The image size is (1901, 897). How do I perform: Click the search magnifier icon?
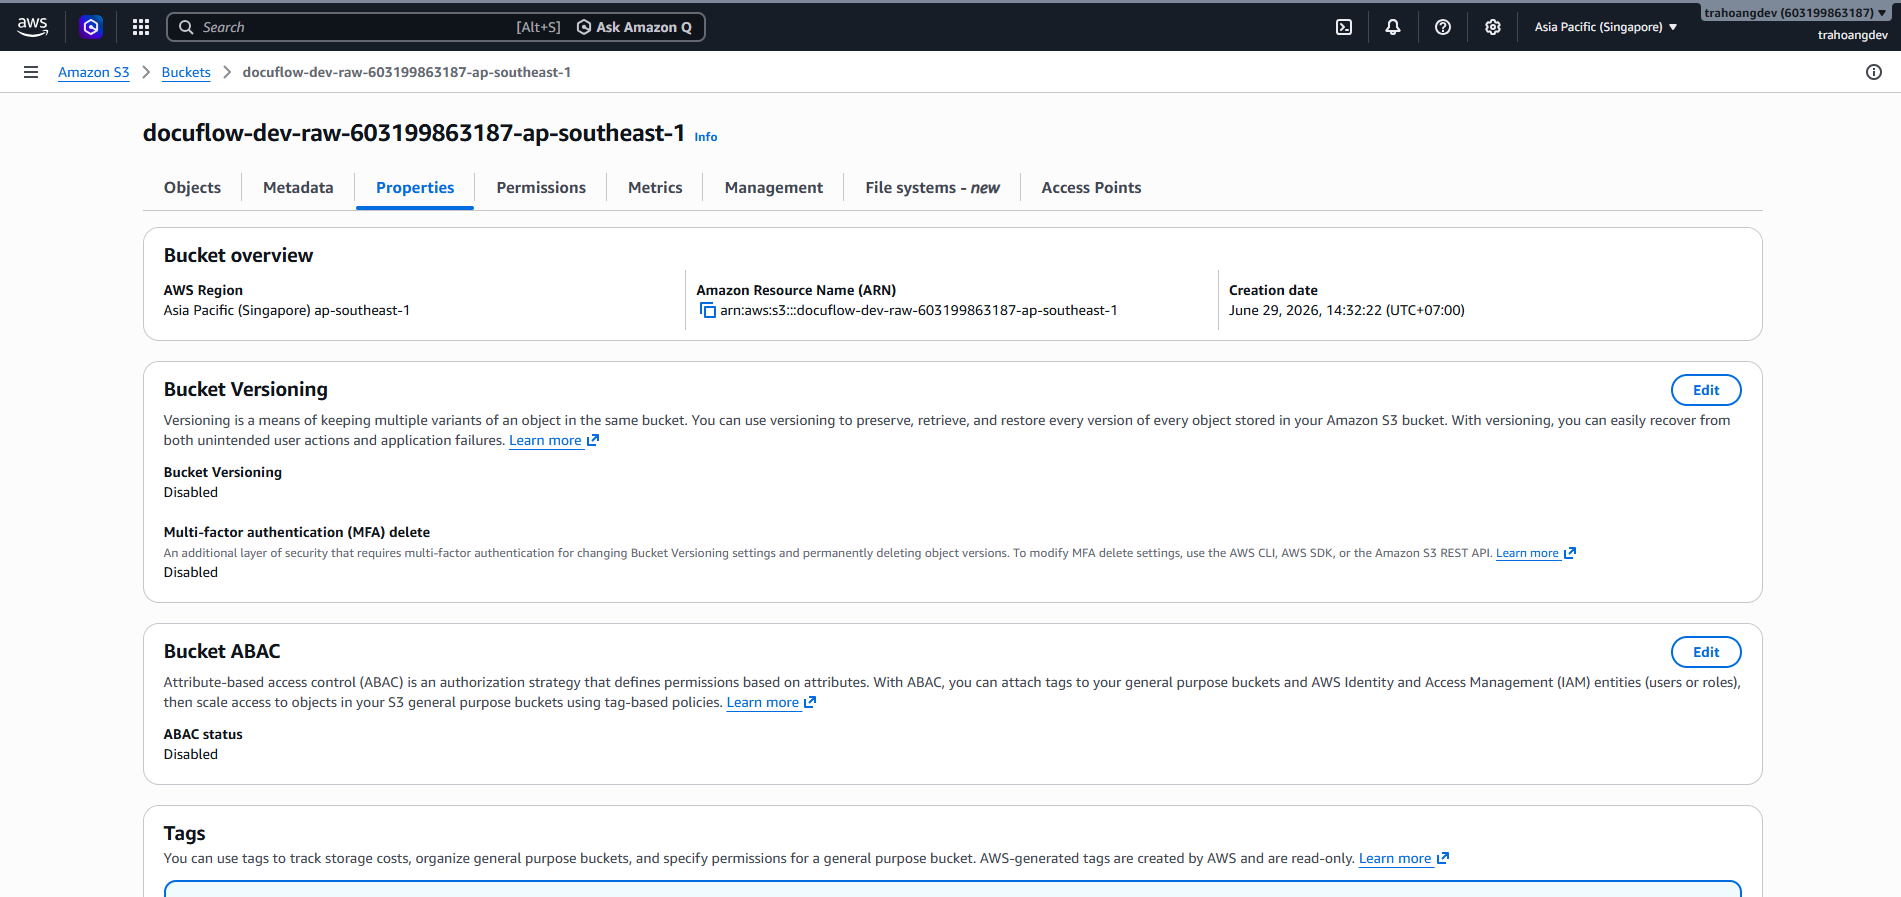click(x=186, y=27)
